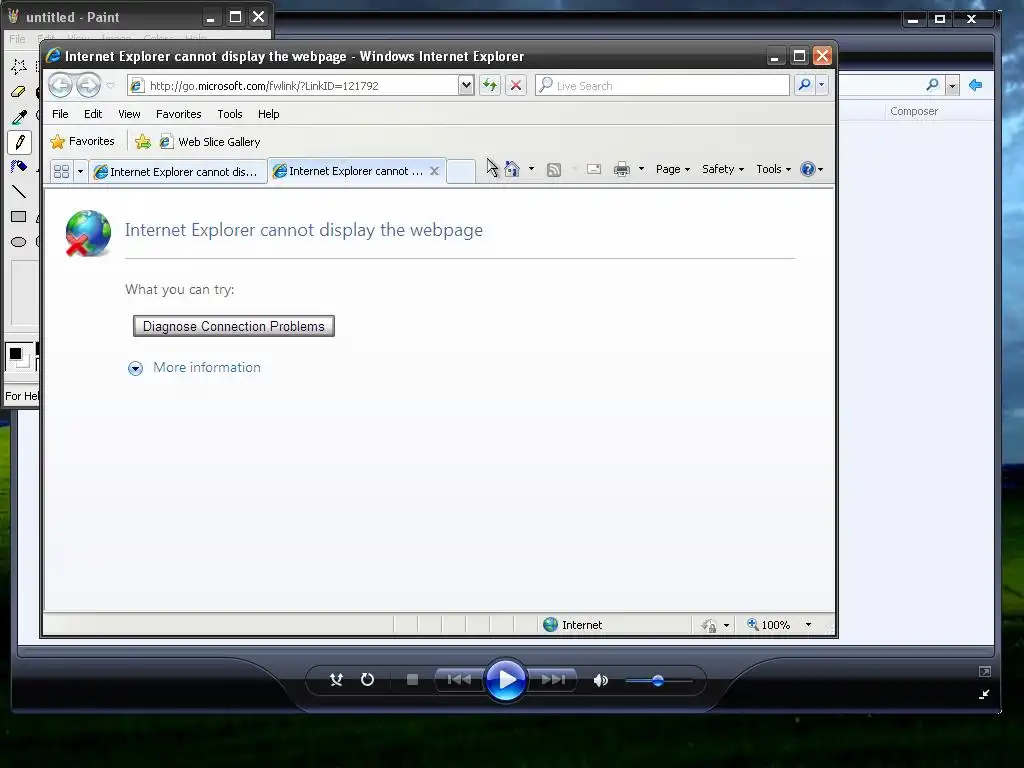This screenshot has width=1024, height=768.
Task: Open Media Player search options dropdown
Action: click(x=953, y=86)
